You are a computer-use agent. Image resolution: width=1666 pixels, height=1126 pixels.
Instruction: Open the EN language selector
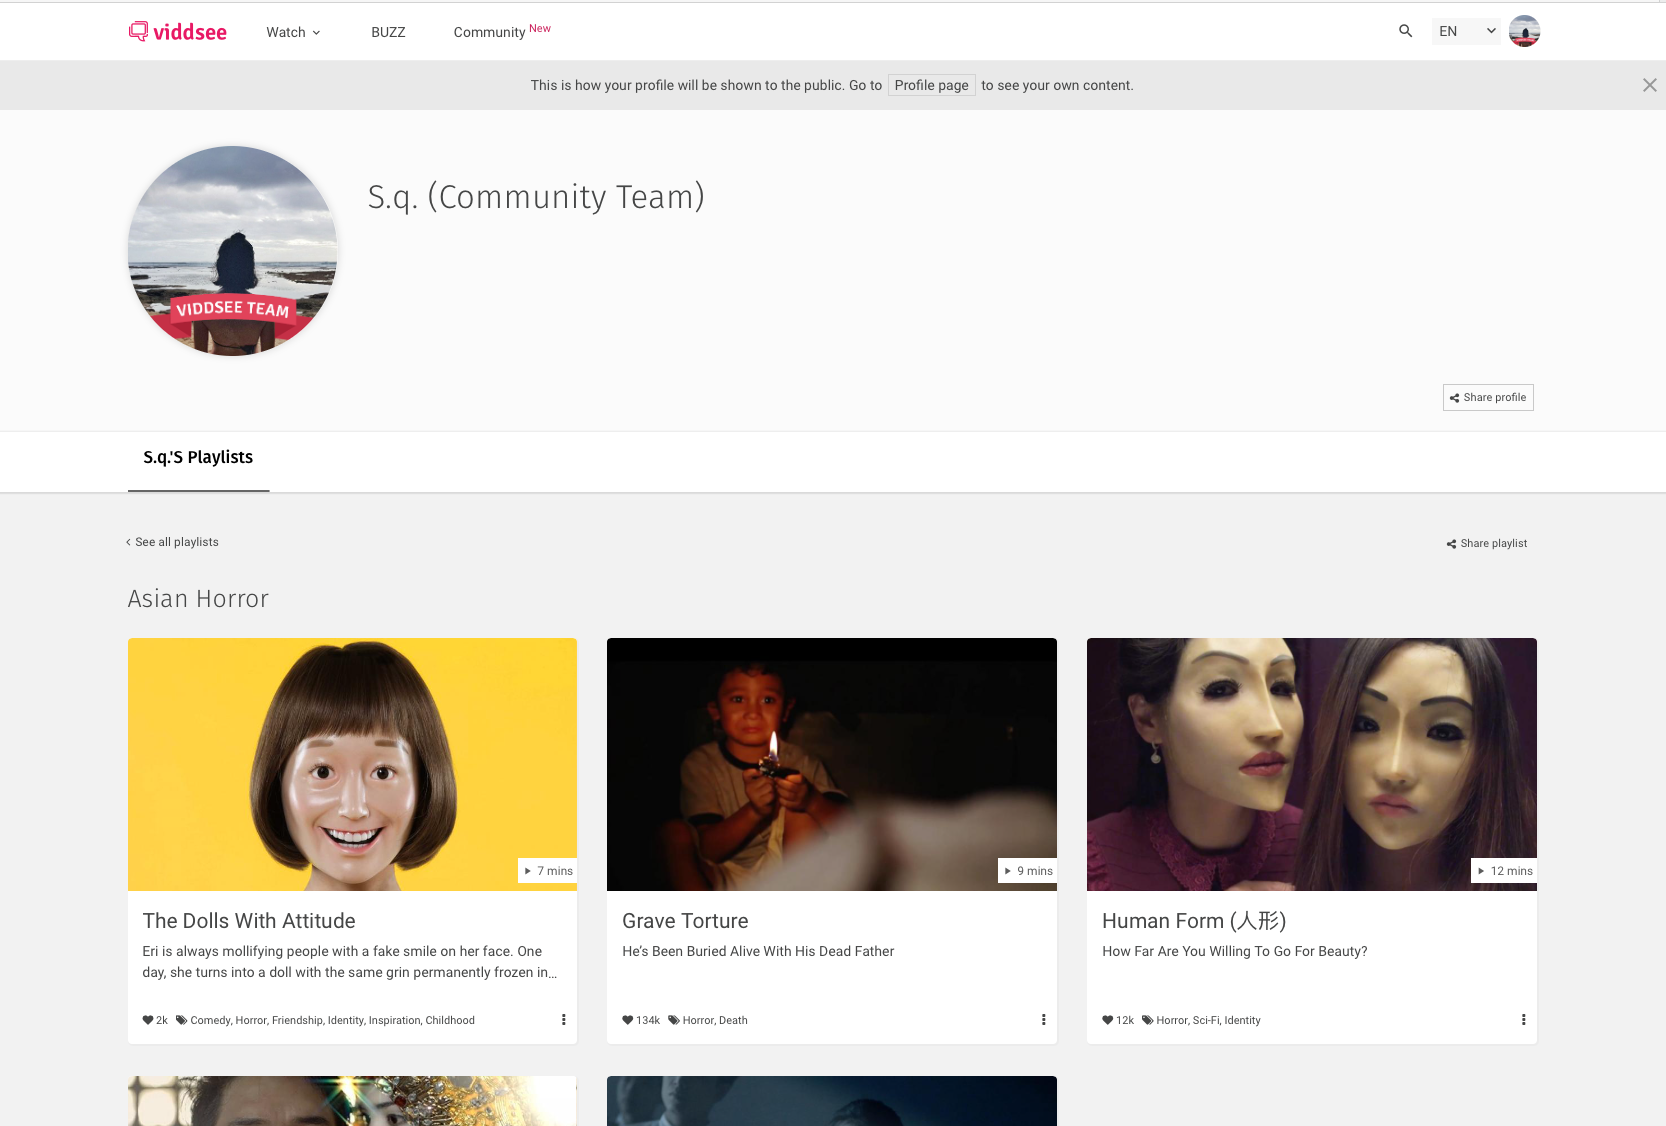click(1466, 31)
